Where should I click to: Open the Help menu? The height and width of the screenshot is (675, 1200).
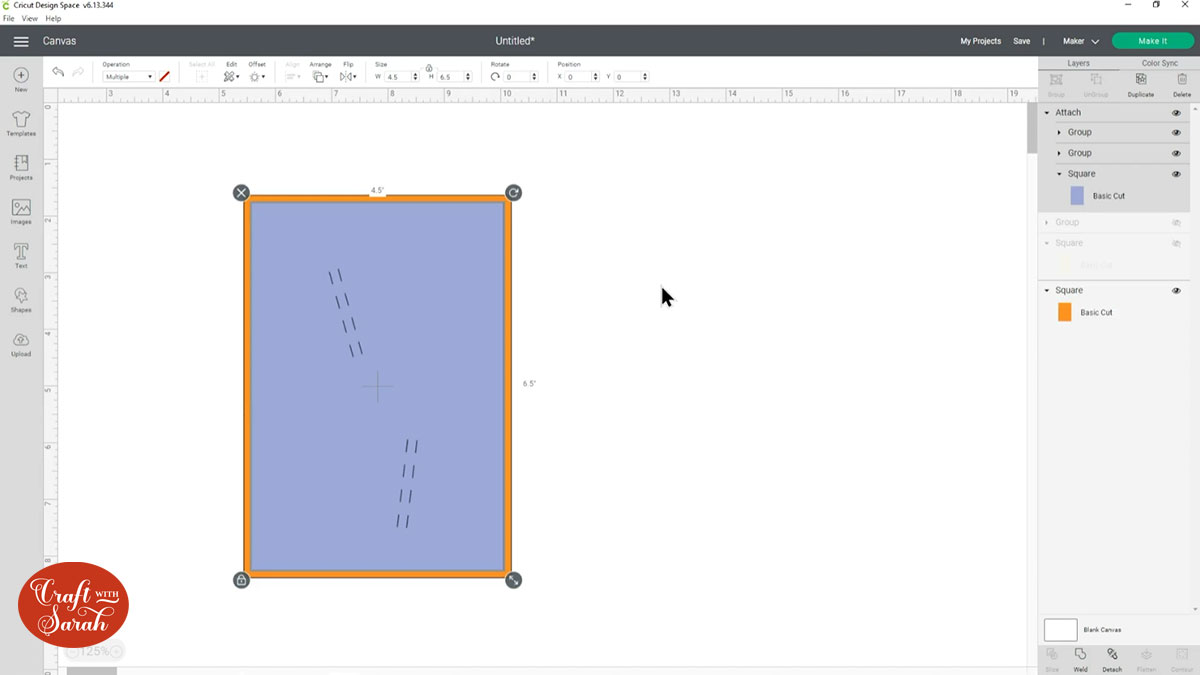point(53,18)
